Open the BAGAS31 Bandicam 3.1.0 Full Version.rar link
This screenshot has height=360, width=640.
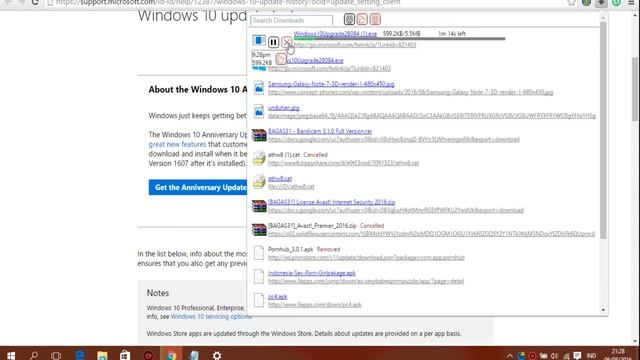pyautogui.click(x=320, y=131)
